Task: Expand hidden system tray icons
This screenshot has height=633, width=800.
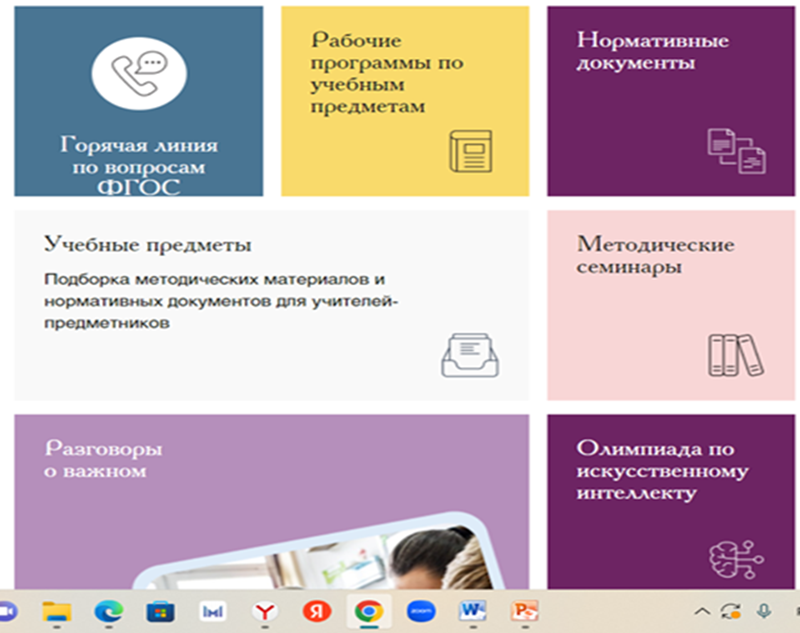Action: coord(702,611)
